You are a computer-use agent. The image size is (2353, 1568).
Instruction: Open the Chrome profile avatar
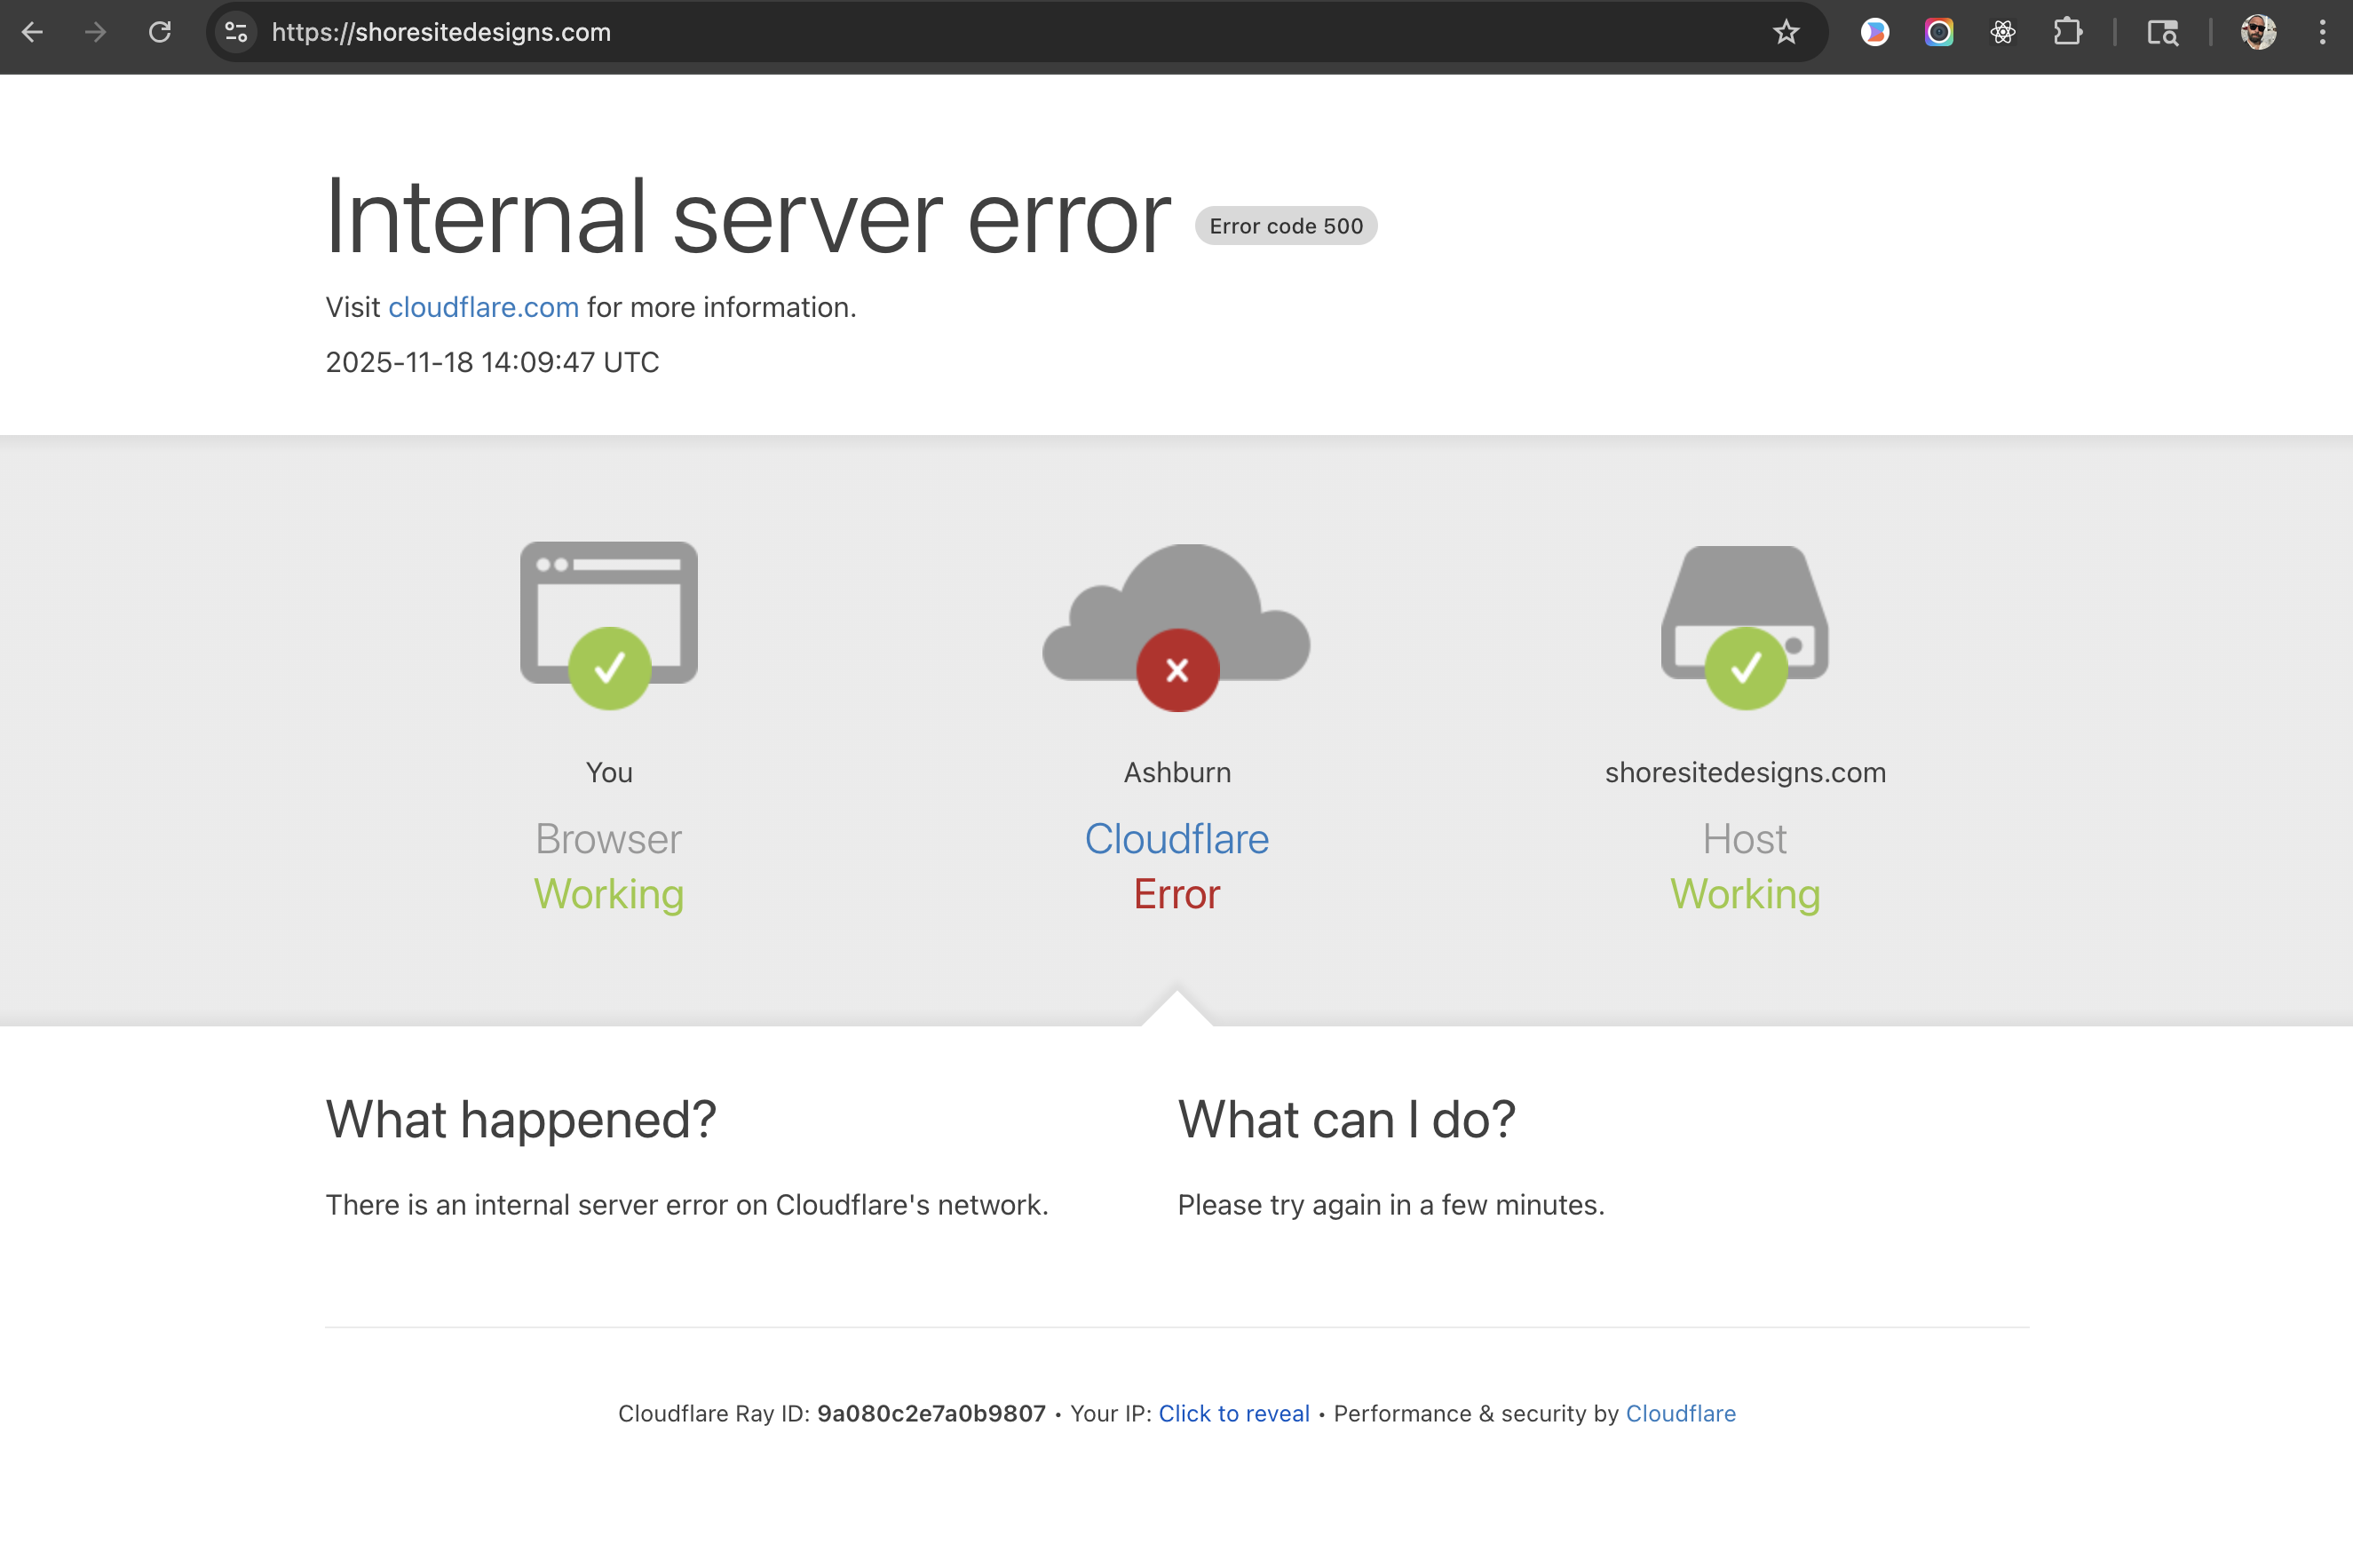[x=2258, y=32]
